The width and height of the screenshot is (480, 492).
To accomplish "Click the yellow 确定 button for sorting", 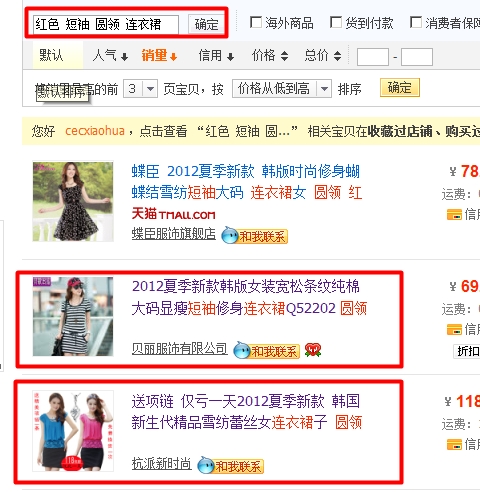I will pos(400,88).
